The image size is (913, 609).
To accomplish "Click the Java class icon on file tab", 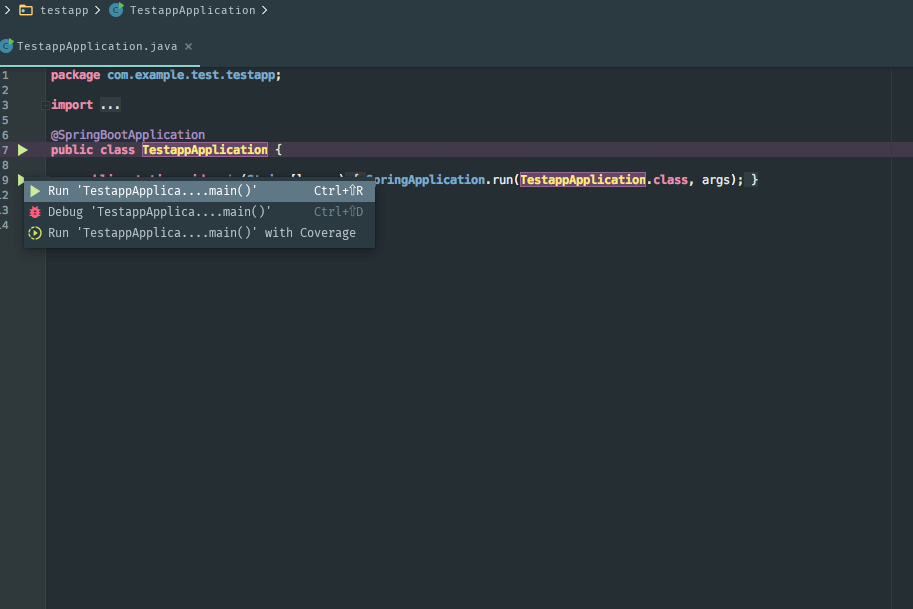I will click(x=7, y=46).
